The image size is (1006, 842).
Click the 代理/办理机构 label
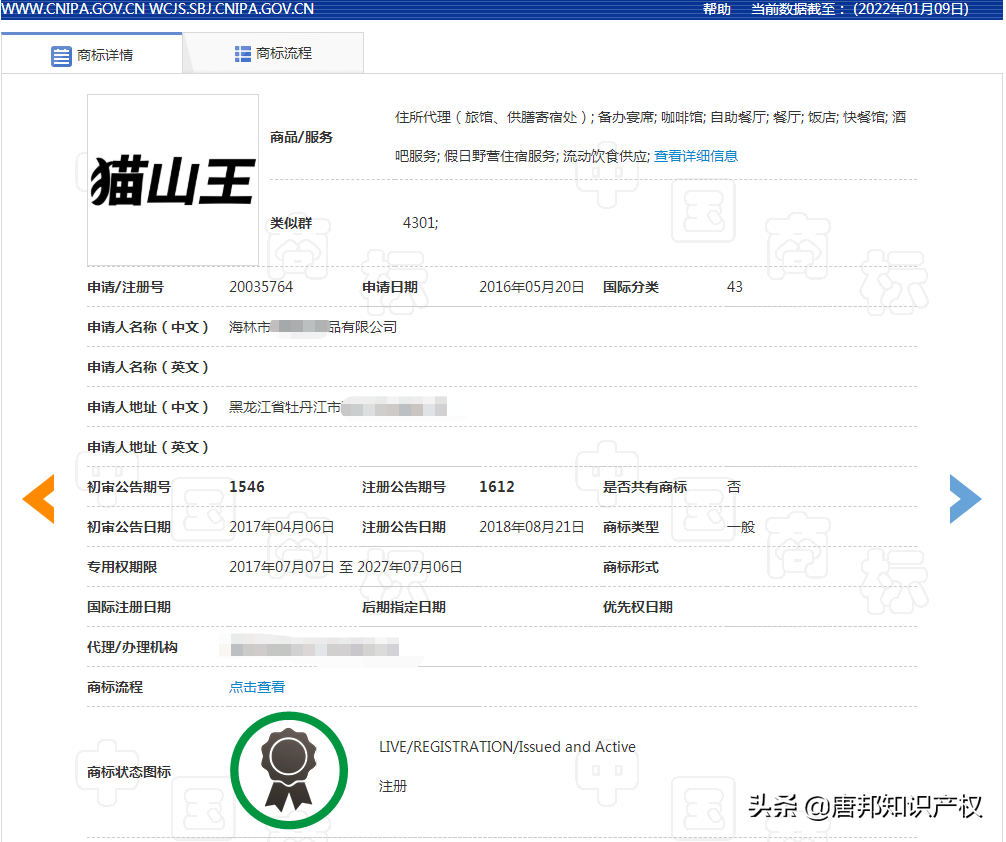click(132, 647)
